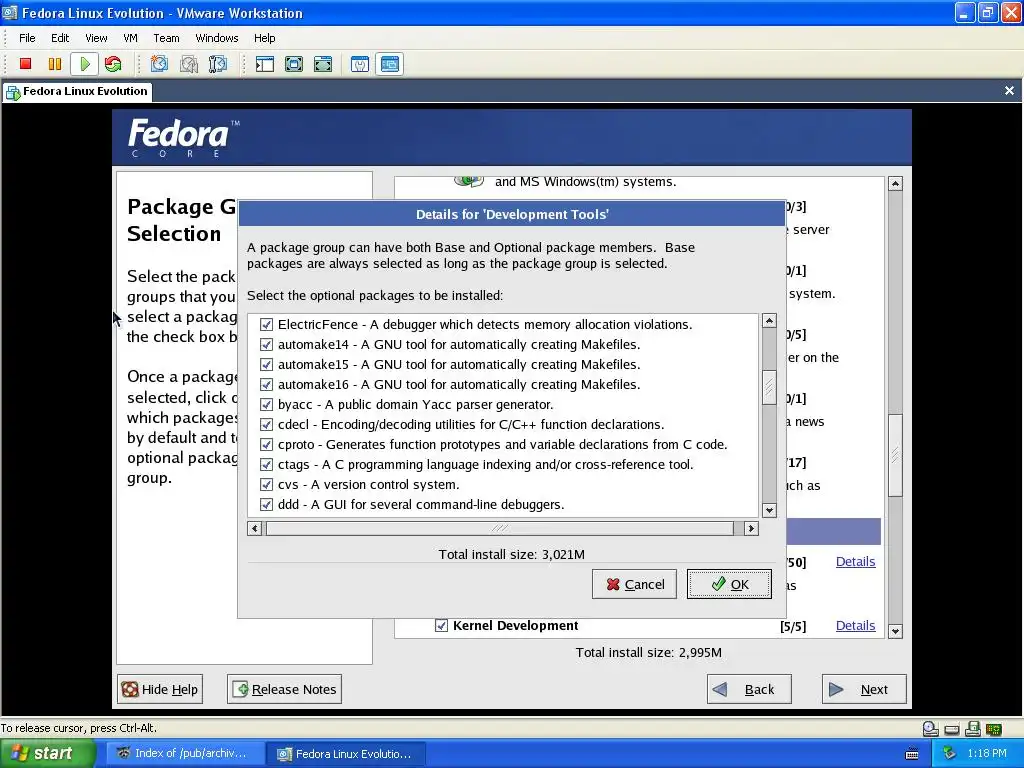Open the Team menu
Image resolution: width=1024 pixels, height=768 pixels.
click(167, 38)
